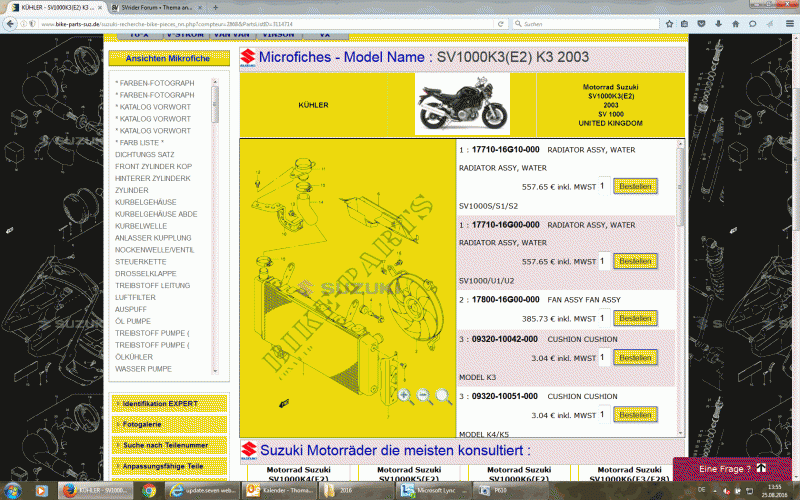Switch to the Outlook Kalender taskbar window

click(279, 491)
